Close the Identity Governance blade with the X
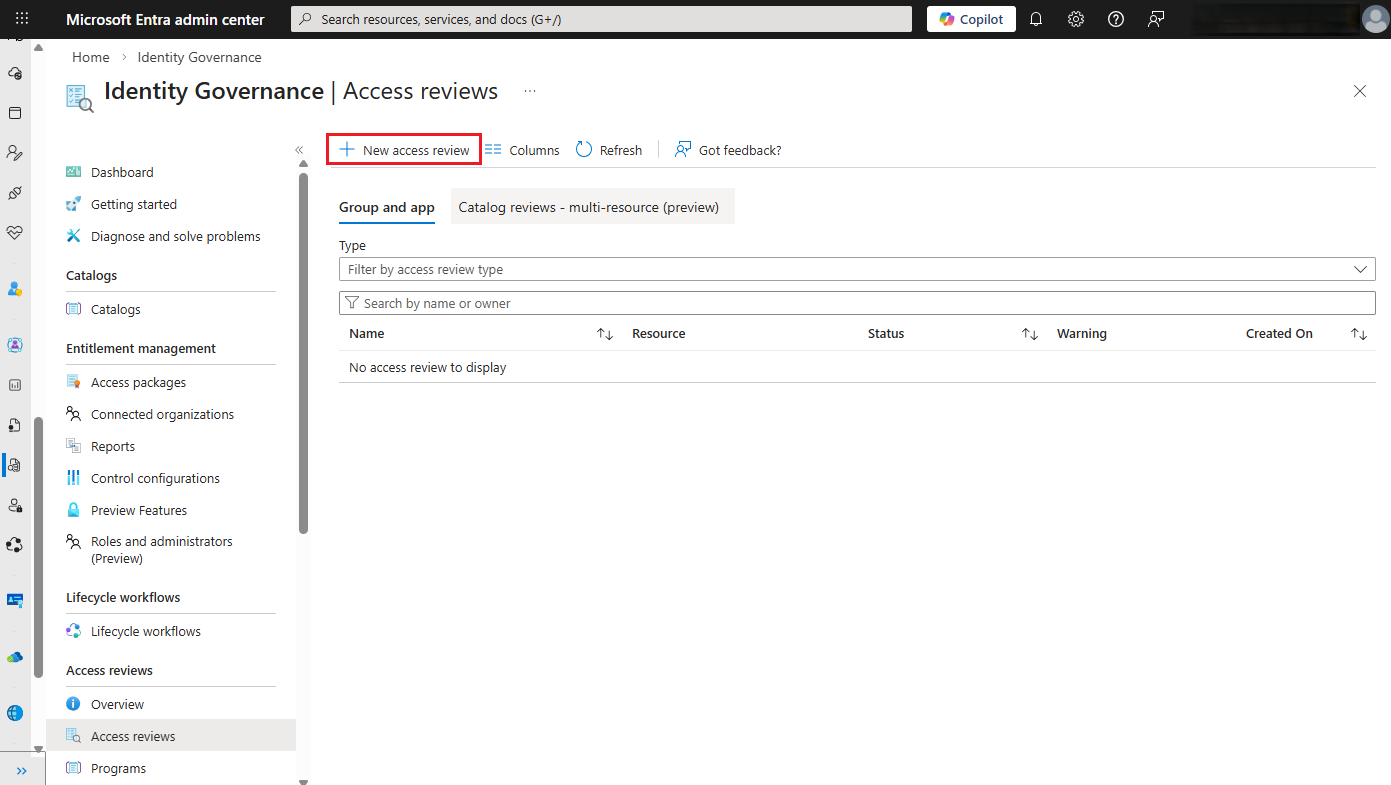The height and width of the screenshot is (785, 1391). coord(1360,91)
